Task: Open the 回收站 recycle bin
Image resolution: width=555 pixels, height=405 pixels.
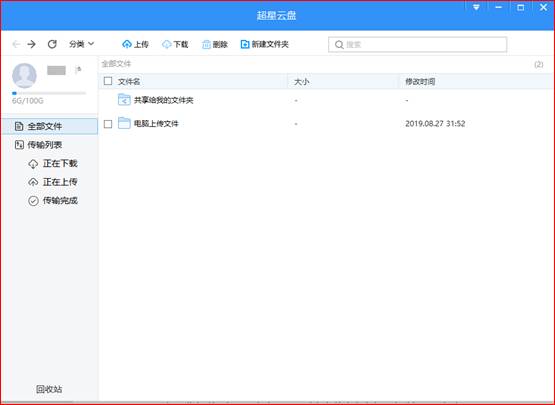Action: [x=49, y=389]
